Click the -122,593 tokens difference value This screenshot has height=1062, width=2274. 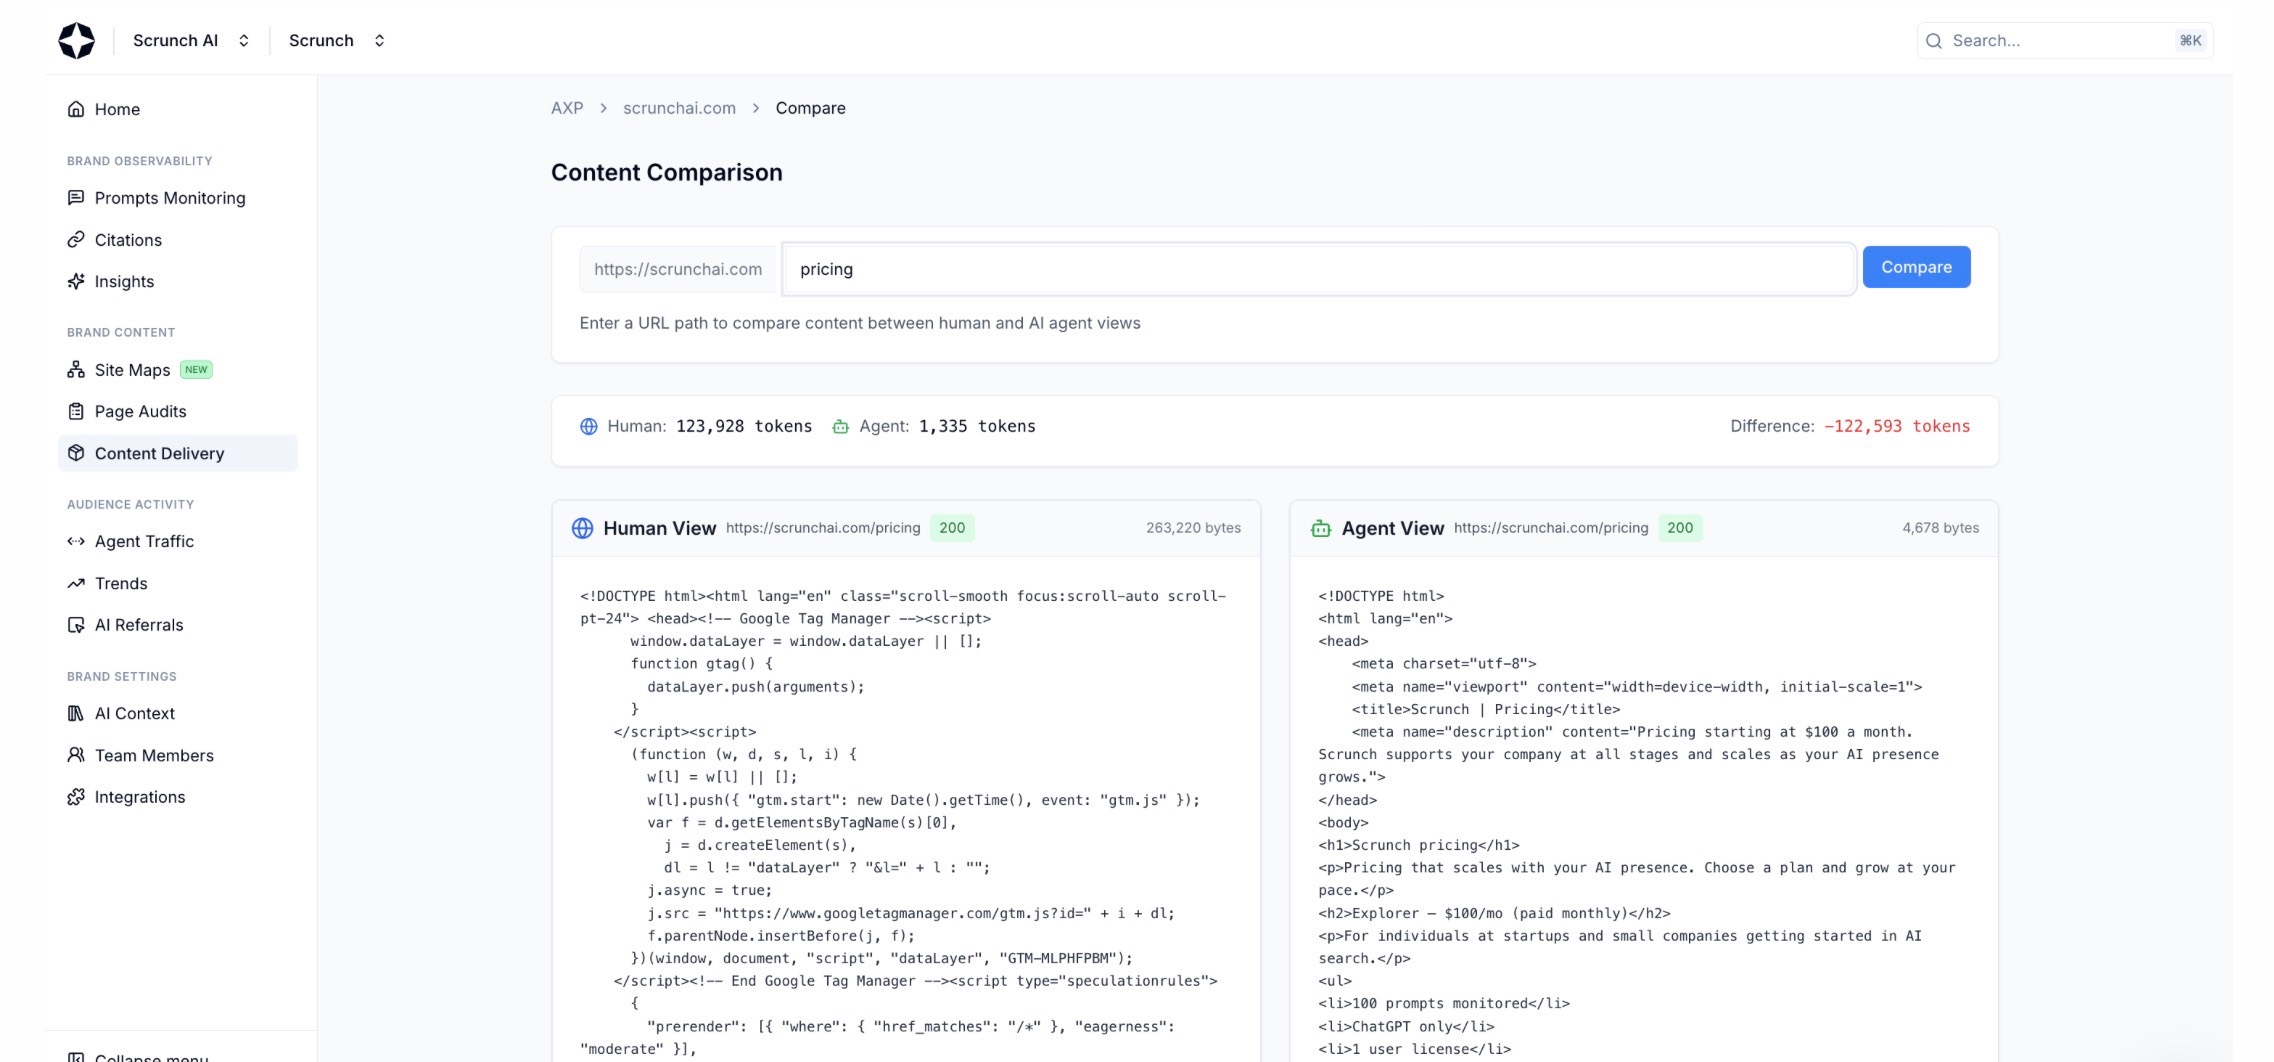pos(1897,426)
